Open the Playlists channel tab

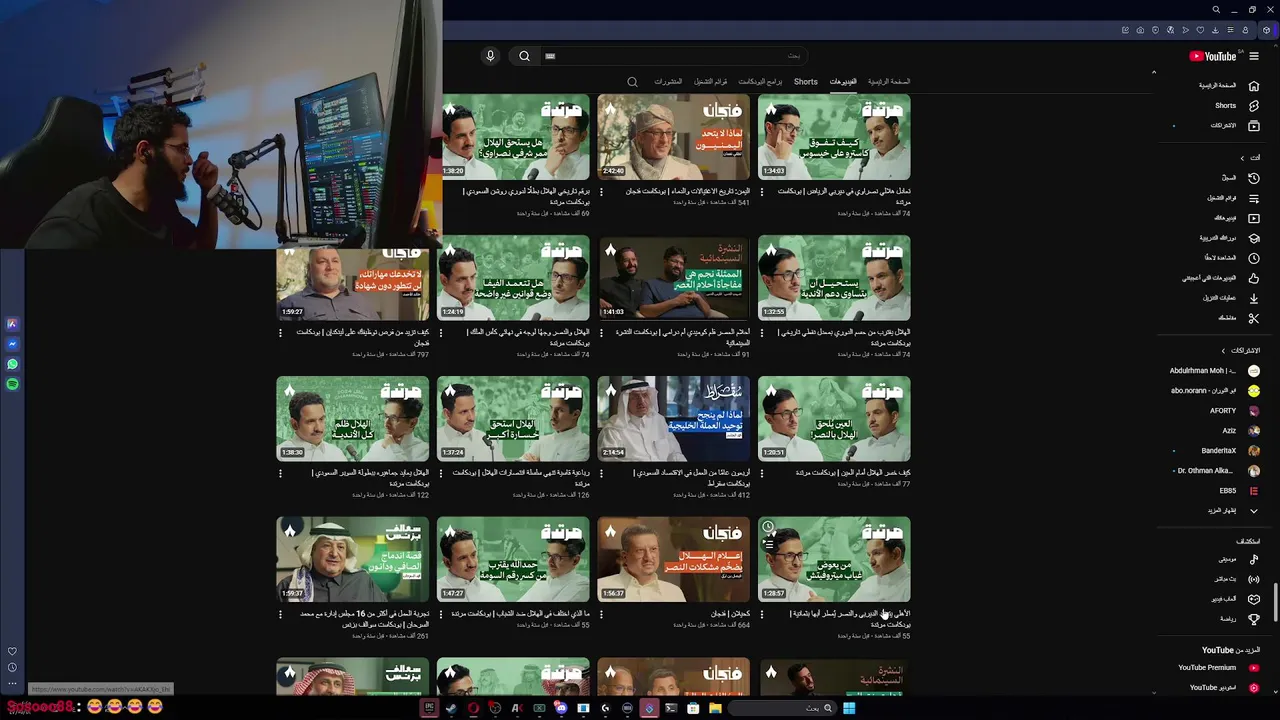pyautogui.click(x=711, y=82)
